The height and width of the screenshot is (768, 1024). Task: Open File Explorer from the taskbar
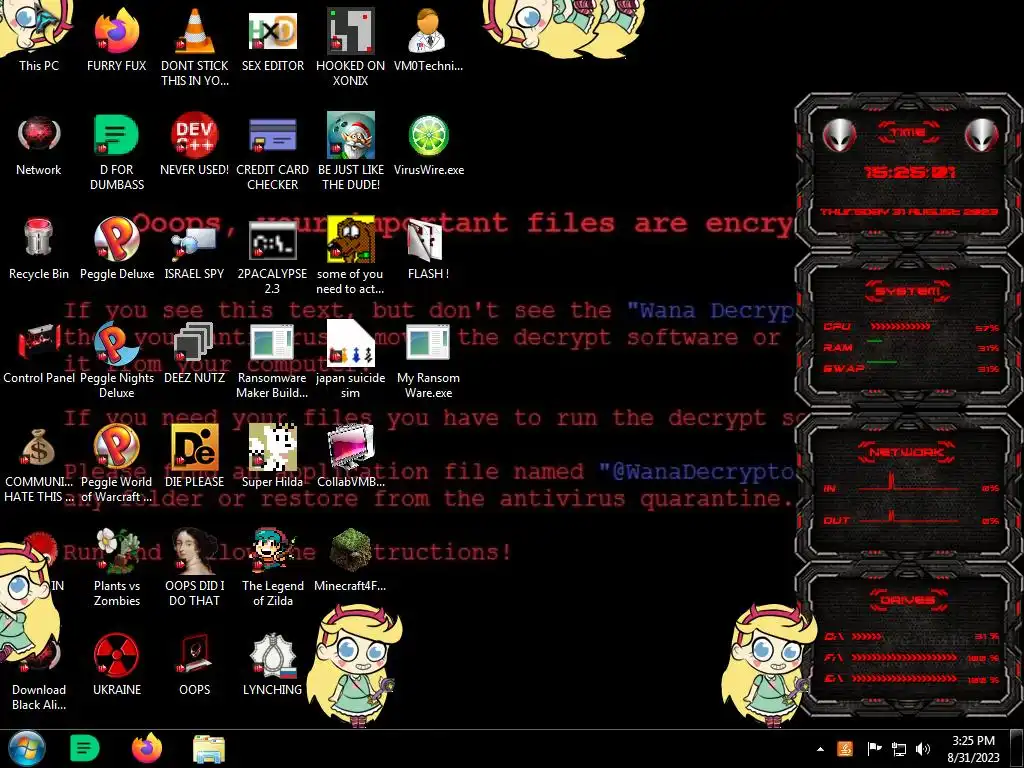[209, 748]
